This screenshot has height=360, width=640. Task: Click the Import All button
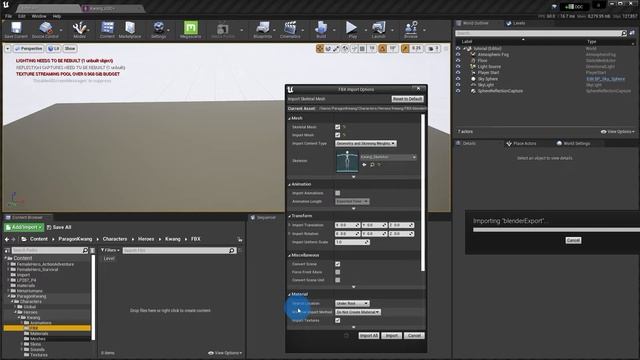(x=369, y=336)
